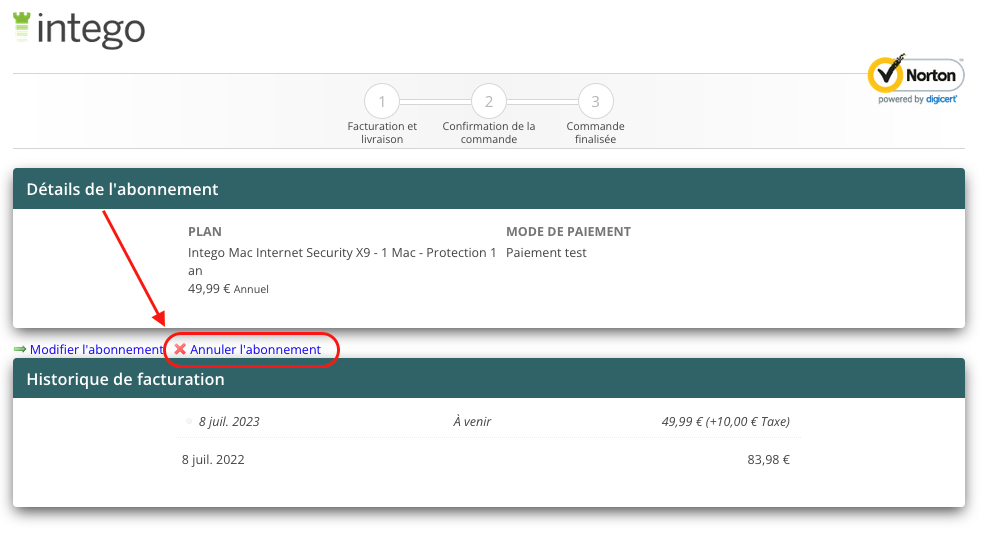Click the red X cancel icon

click(180, 349)
